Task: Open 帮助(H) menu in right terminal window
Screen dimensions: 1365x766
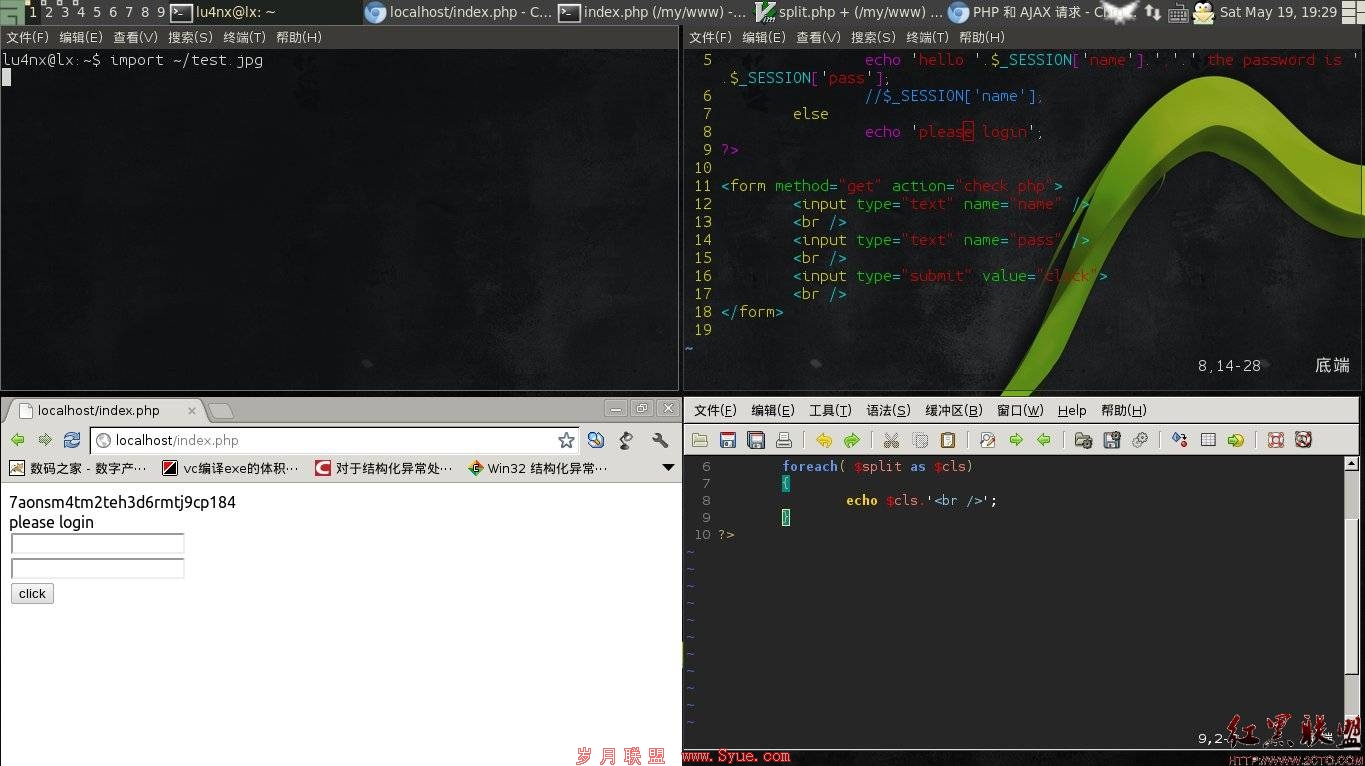Action: point(982,37)
